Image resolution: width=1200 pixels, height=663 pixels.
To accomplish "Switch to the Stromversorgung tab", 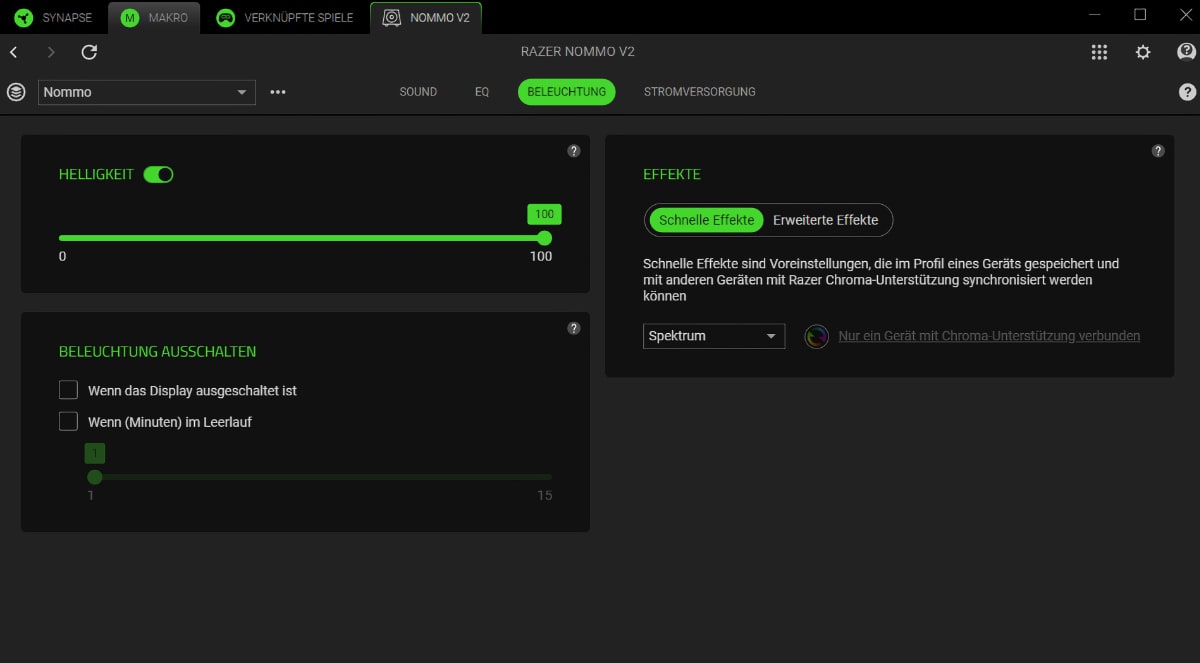I will click(699, 92).
